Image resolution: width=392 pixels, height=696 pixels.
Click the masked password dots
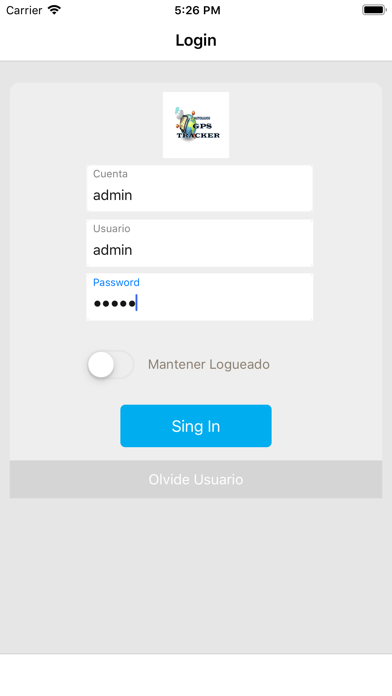tap(115, 304)
